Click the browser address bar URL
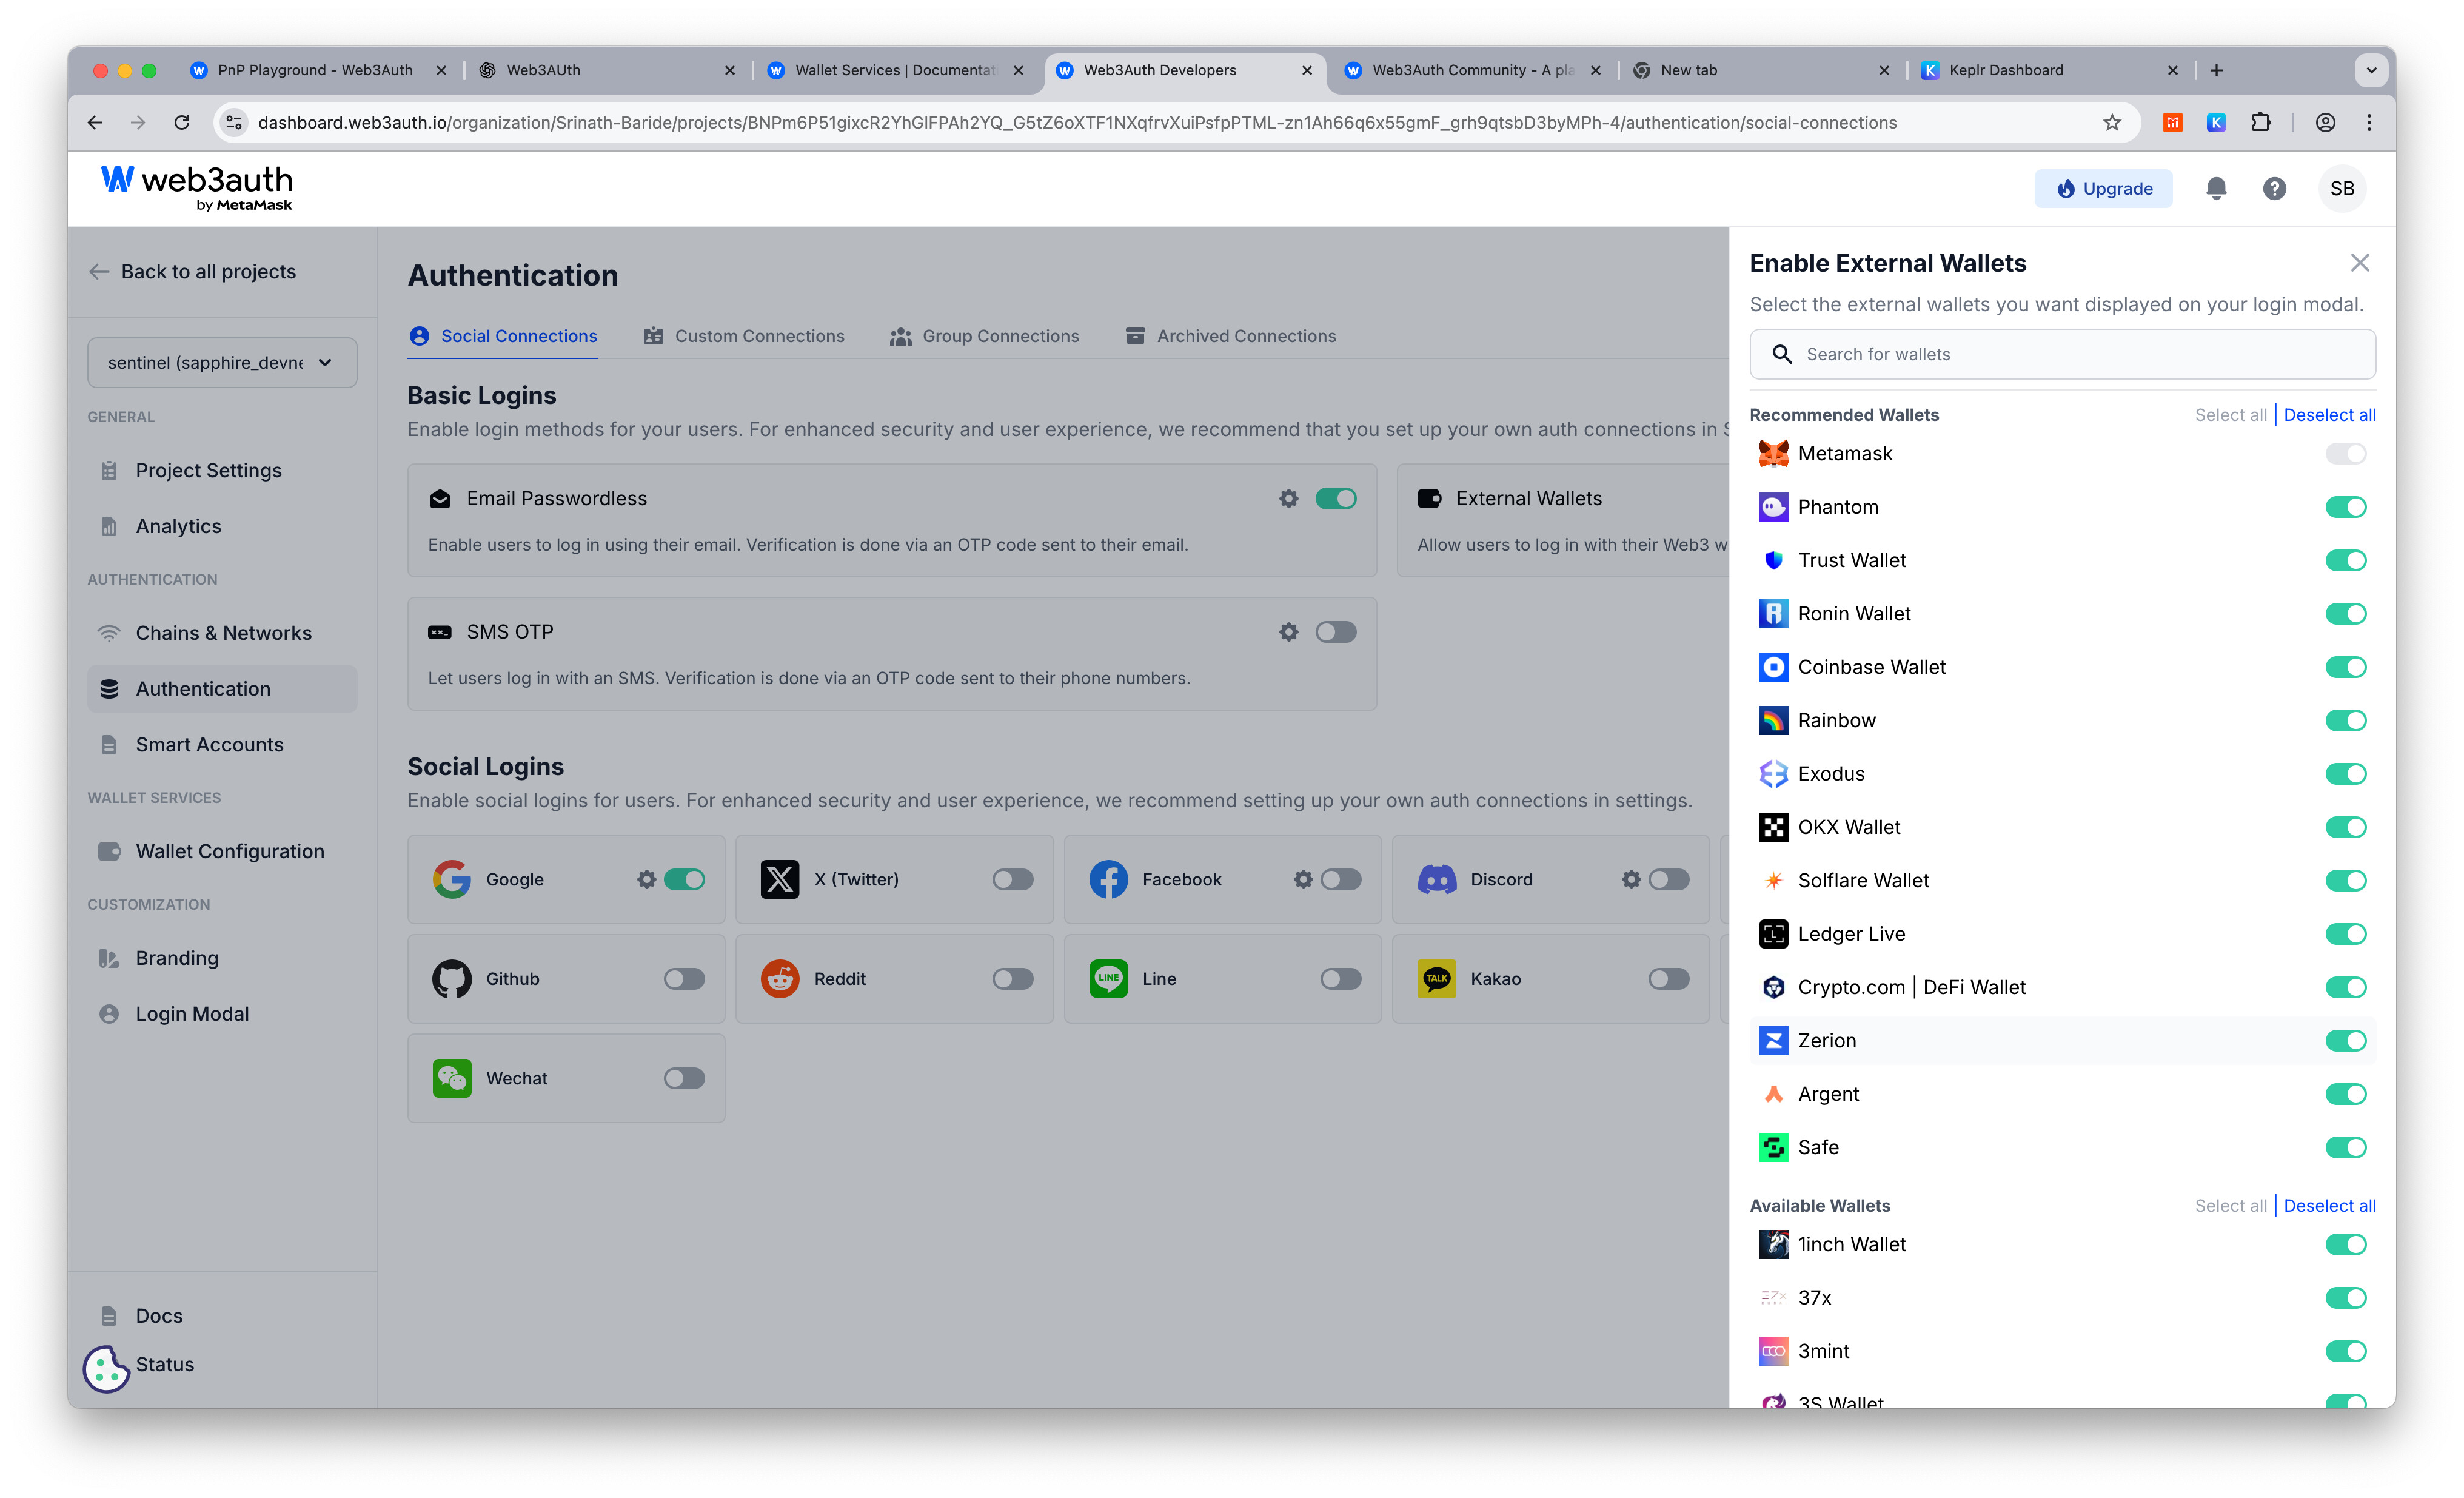 pos(1076,122)
